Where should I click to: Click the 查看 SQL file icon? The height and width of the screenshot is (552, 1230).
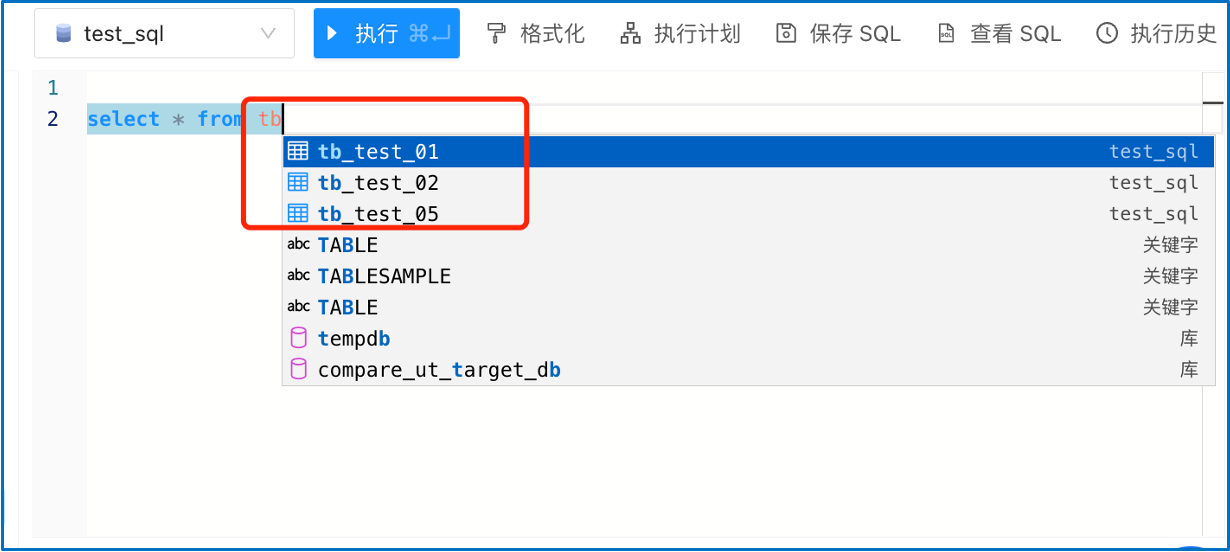[946, 34]
